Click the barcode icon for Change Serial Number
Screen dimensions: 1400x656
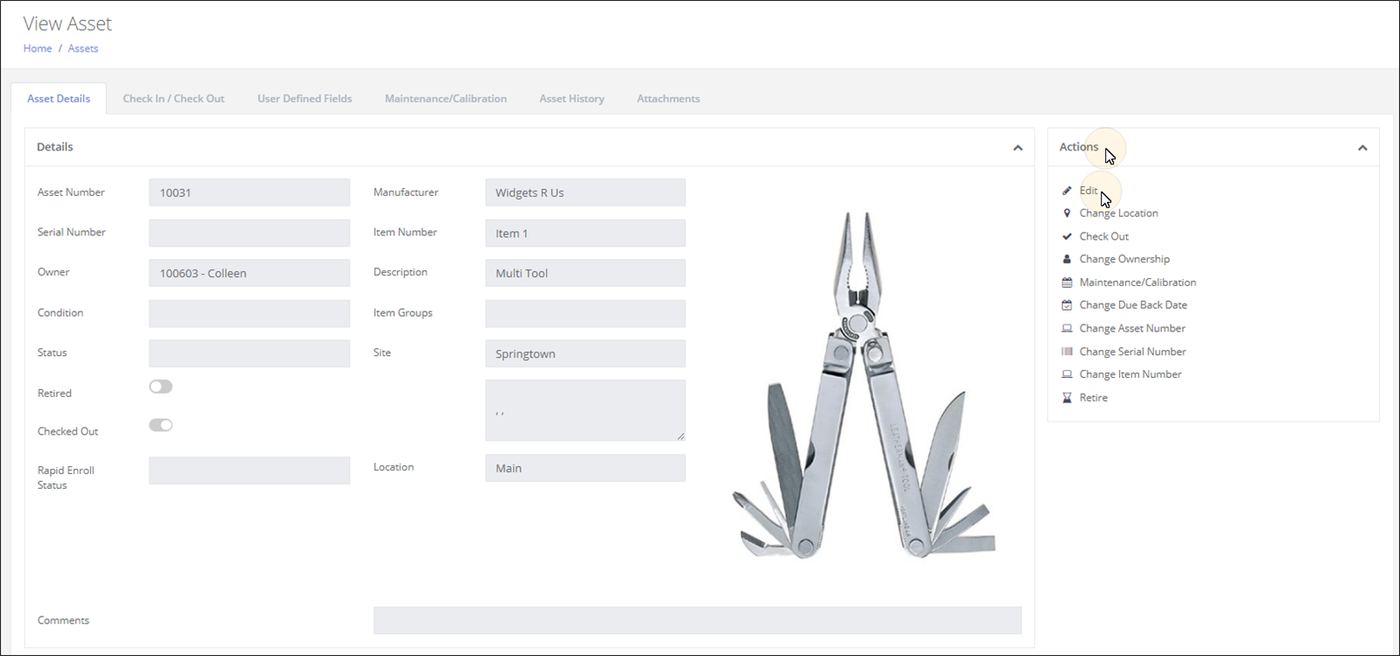pyautogui.click(x=1067, y=351)
